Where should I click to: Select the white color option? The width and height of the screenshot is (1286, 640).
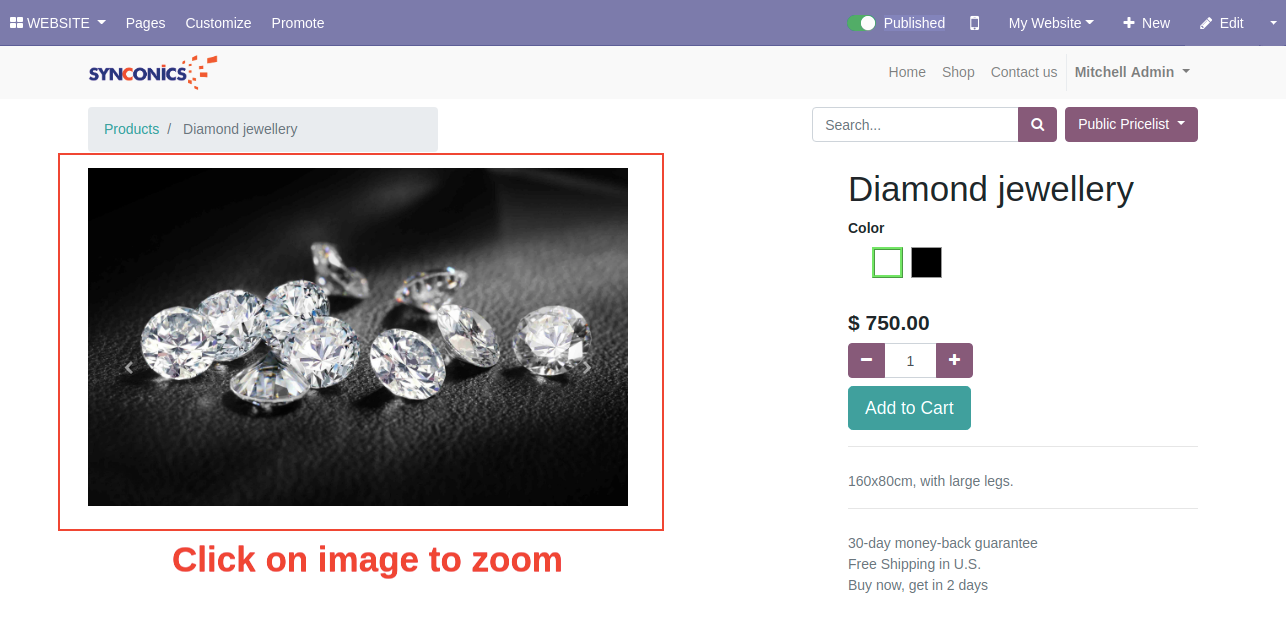click(887, 263)
